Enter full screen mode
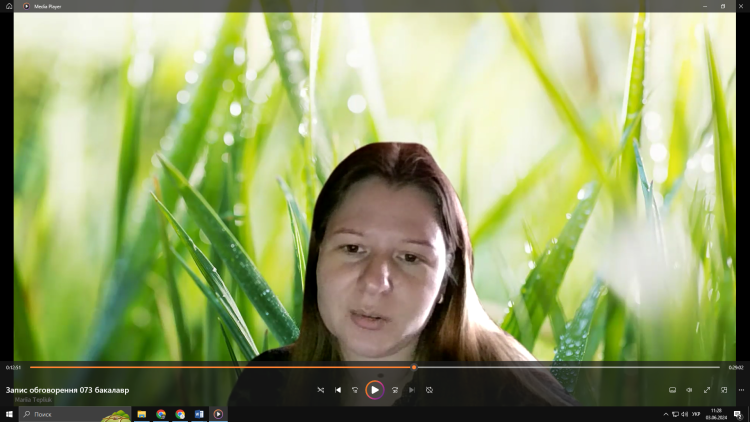The width and height of the screenshot is (750, 422). (707, 390)
